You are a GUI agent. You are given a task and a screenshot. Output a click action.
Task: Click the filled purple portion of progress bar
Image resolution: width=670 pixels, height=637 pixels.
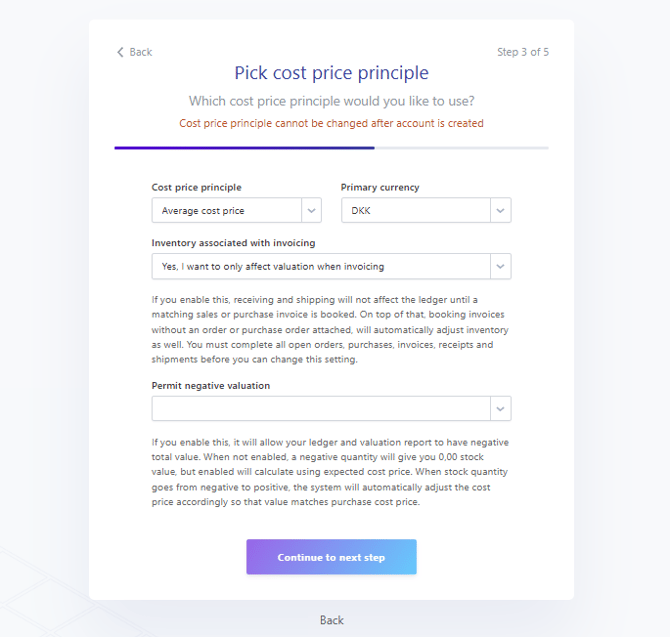244,148
